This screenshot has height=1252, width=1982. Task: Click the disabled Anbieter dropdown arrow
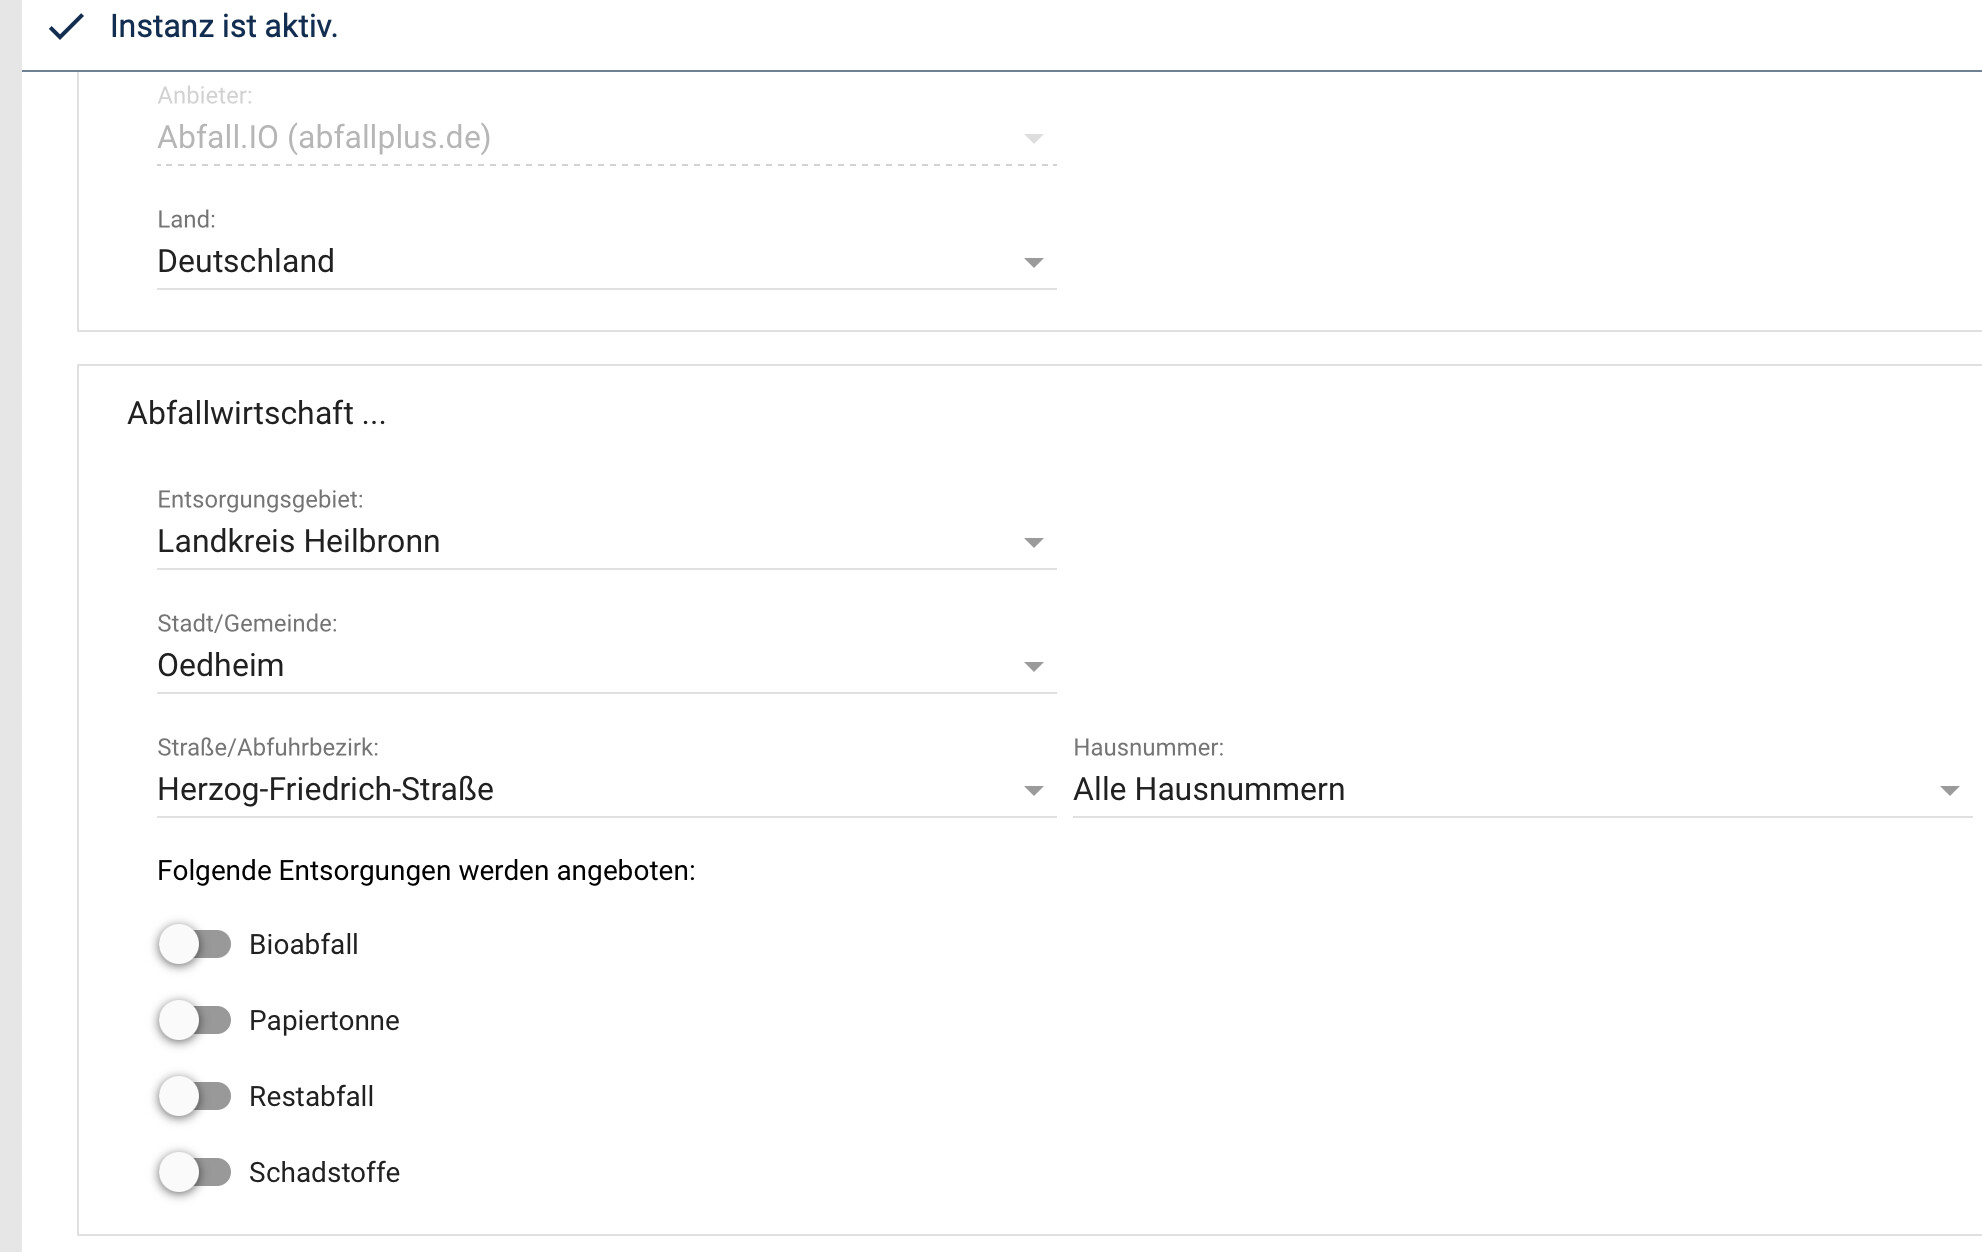click(x=1033, y=138)
